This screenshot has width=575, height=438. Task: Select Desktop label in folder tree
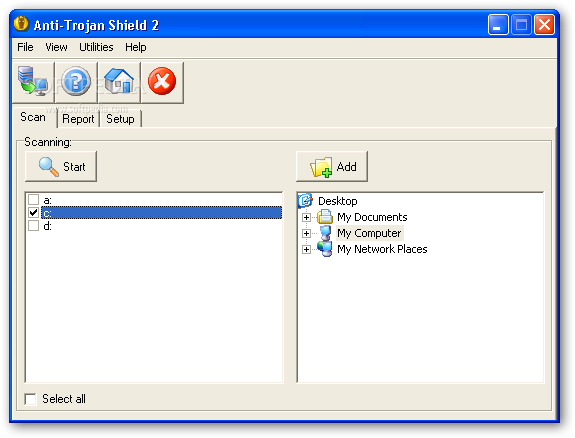point(338,201)
